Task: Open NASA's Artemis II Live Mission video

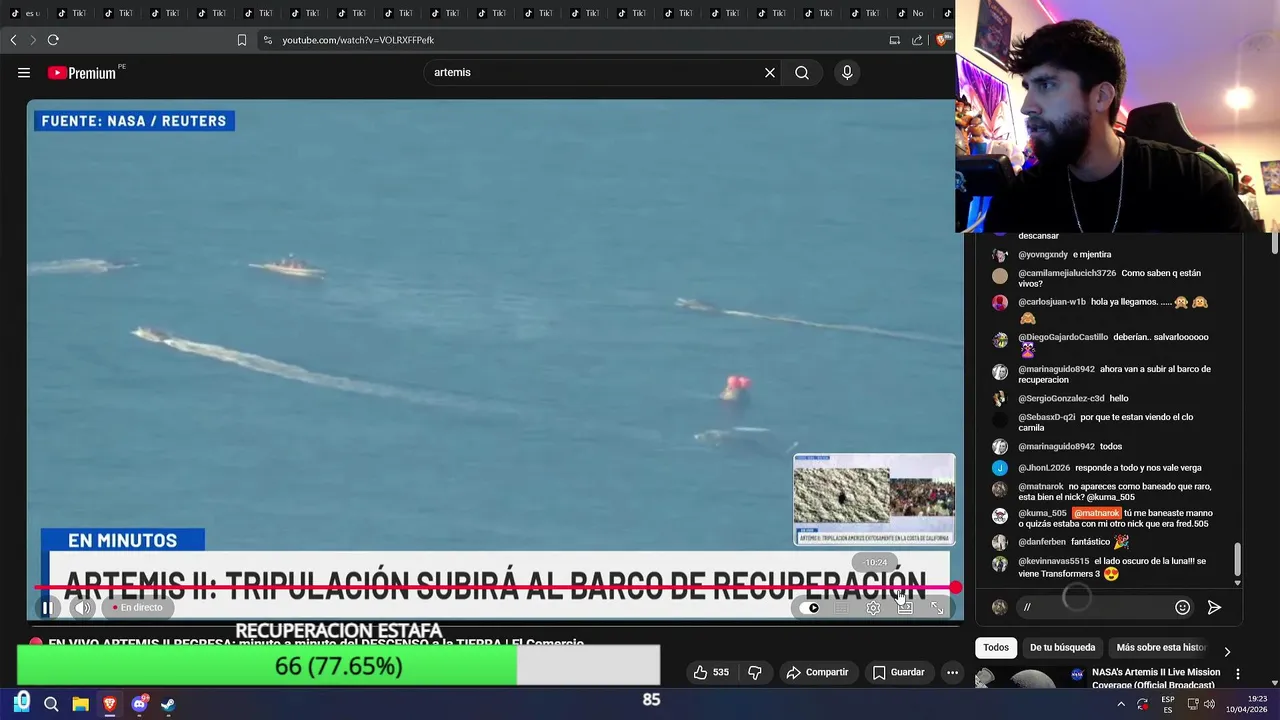Action: point(1156,678)
